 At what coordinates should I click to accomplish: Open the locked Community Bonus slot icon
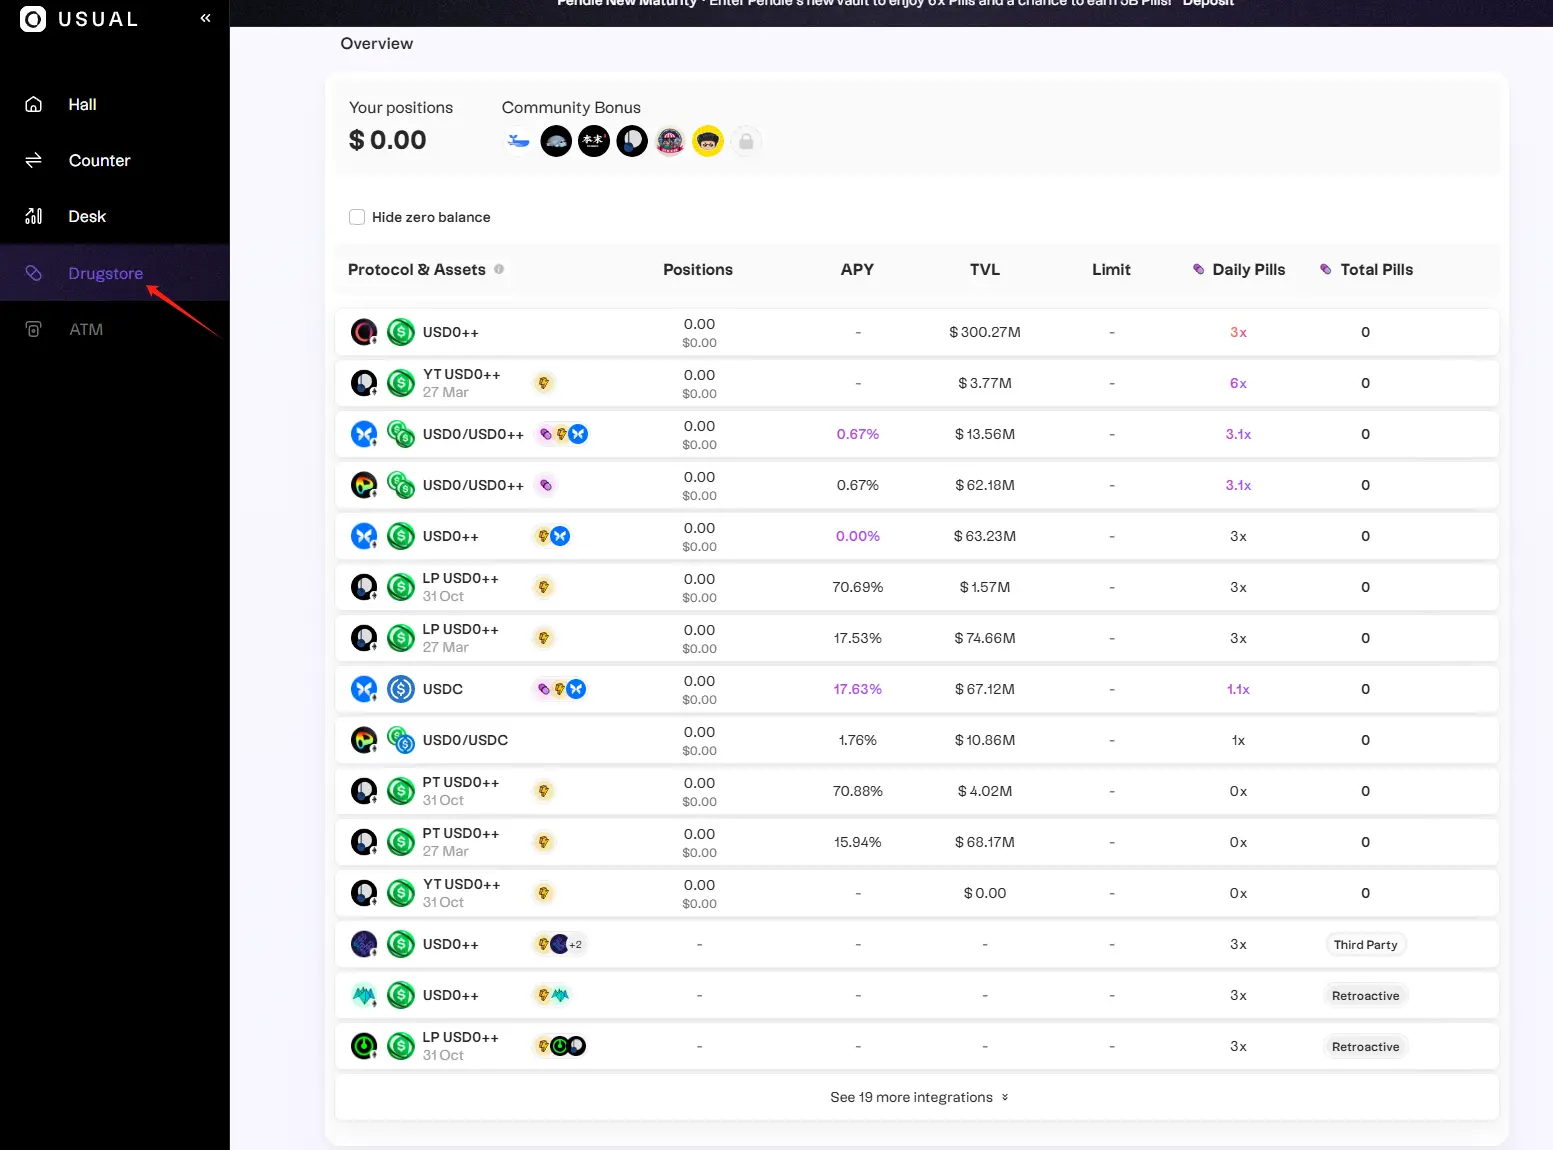746,141
